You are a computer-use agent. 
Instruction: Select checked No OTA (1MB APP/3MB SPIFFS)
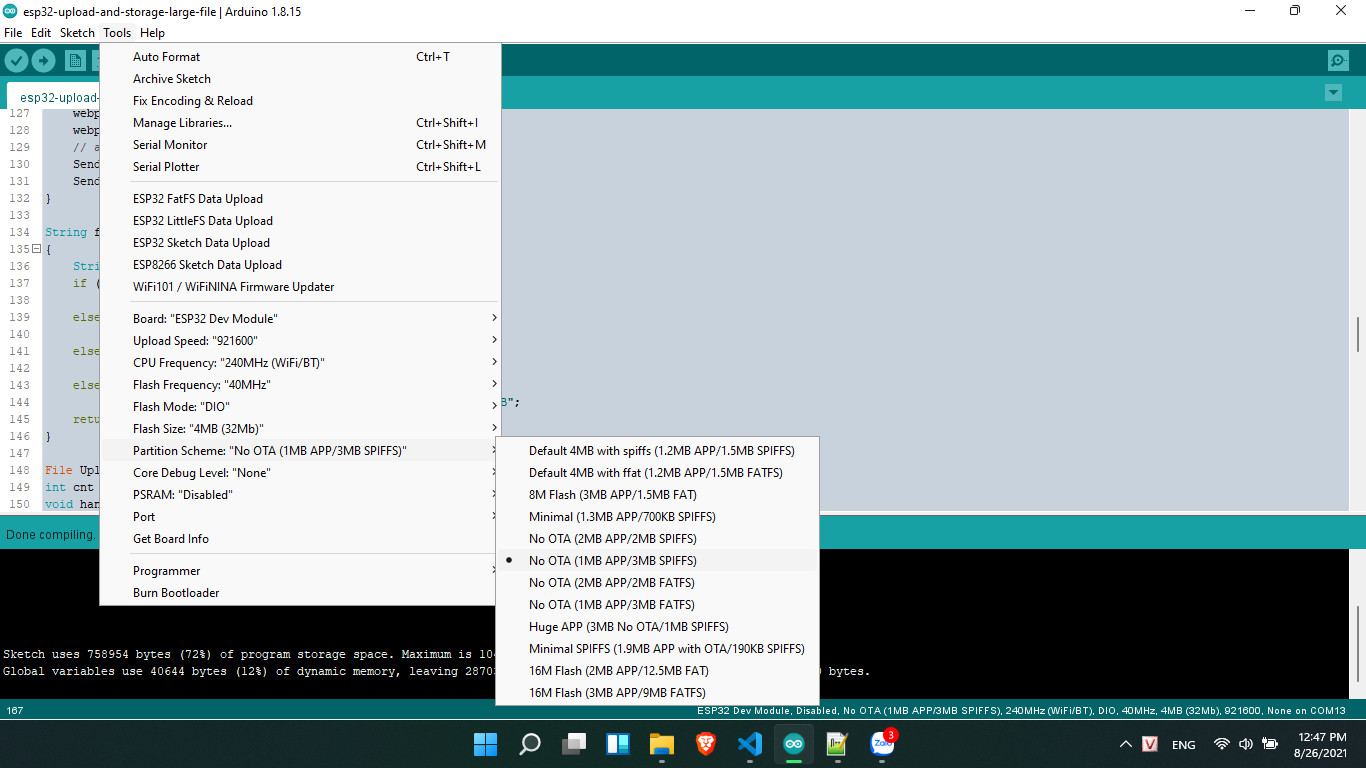(x=657, y=561)
